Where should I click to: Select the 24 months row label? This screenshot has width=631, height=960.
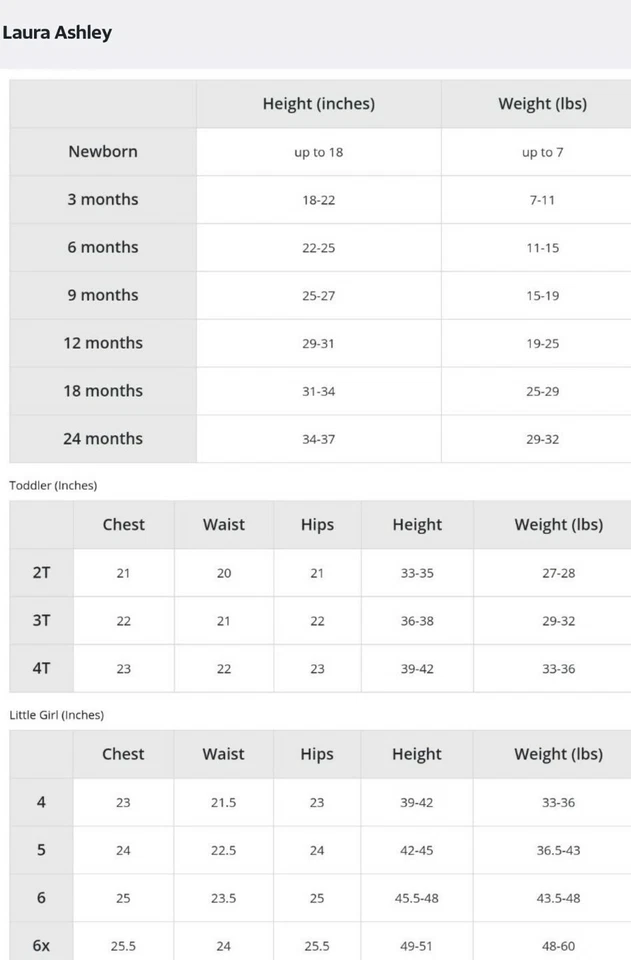(x=103, y=438)
